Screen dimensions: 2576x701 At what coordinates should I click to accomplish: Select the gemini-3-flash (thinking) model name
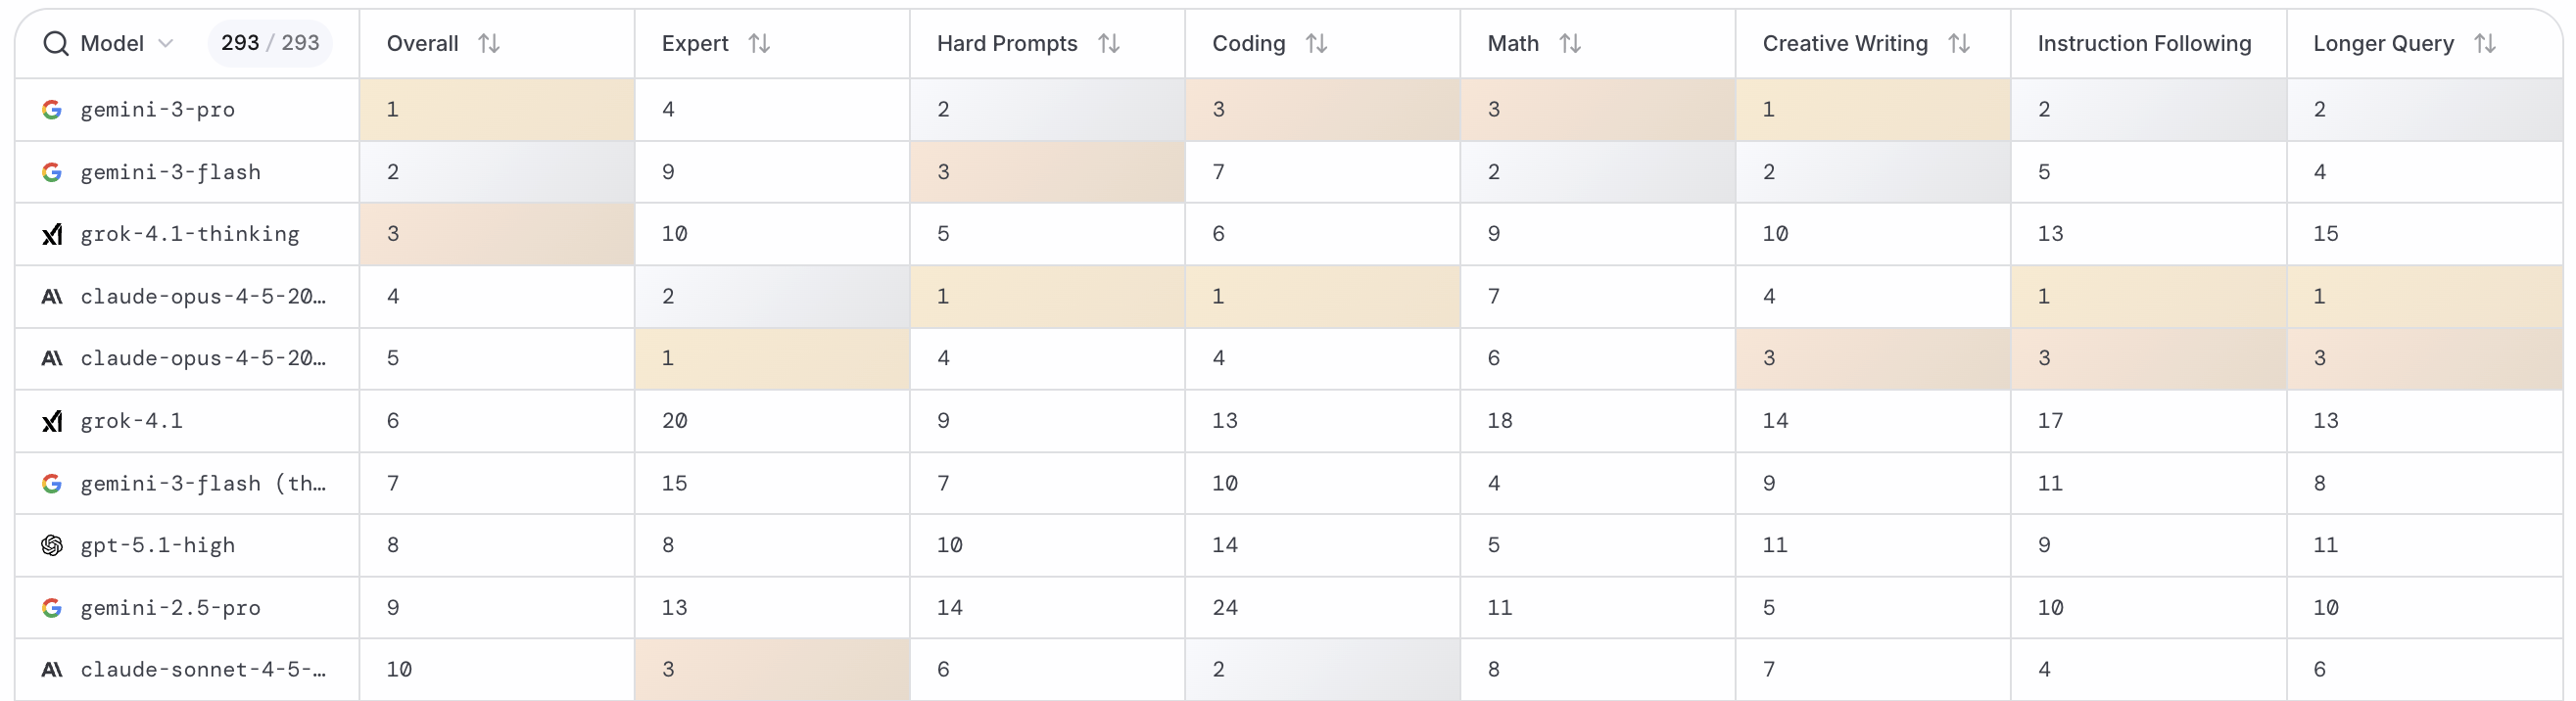coord(203,483)
